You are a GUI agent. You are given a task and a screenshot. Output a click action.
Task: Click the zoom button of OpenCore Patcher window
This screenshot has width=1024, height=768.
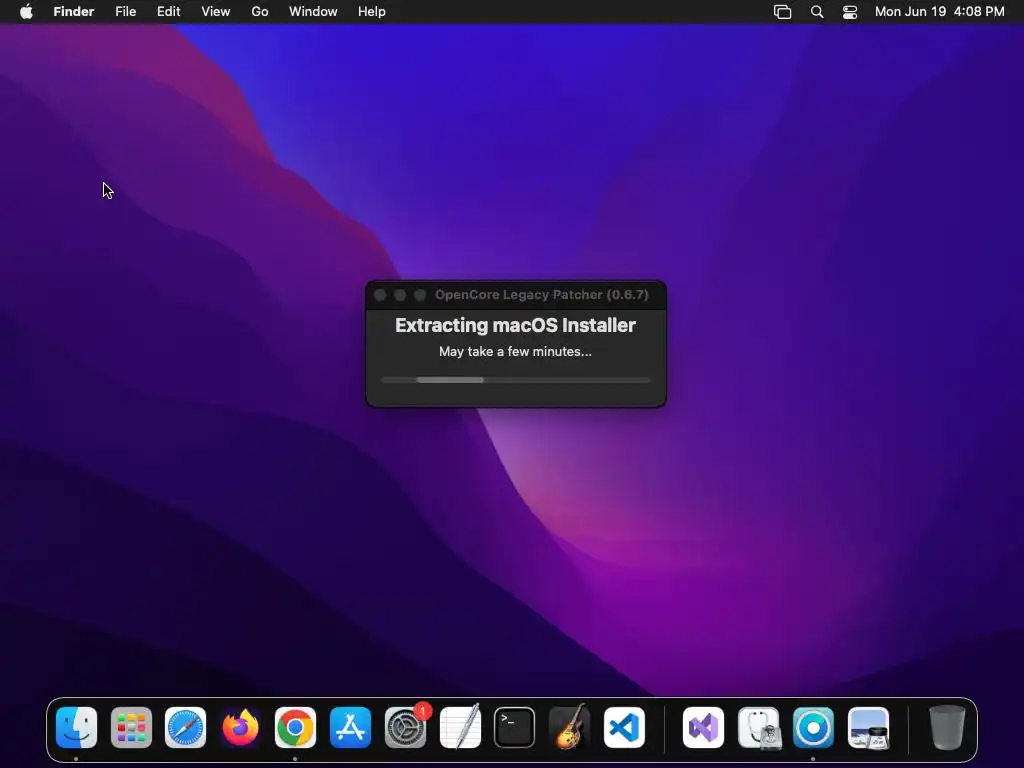tap(421, 295)
